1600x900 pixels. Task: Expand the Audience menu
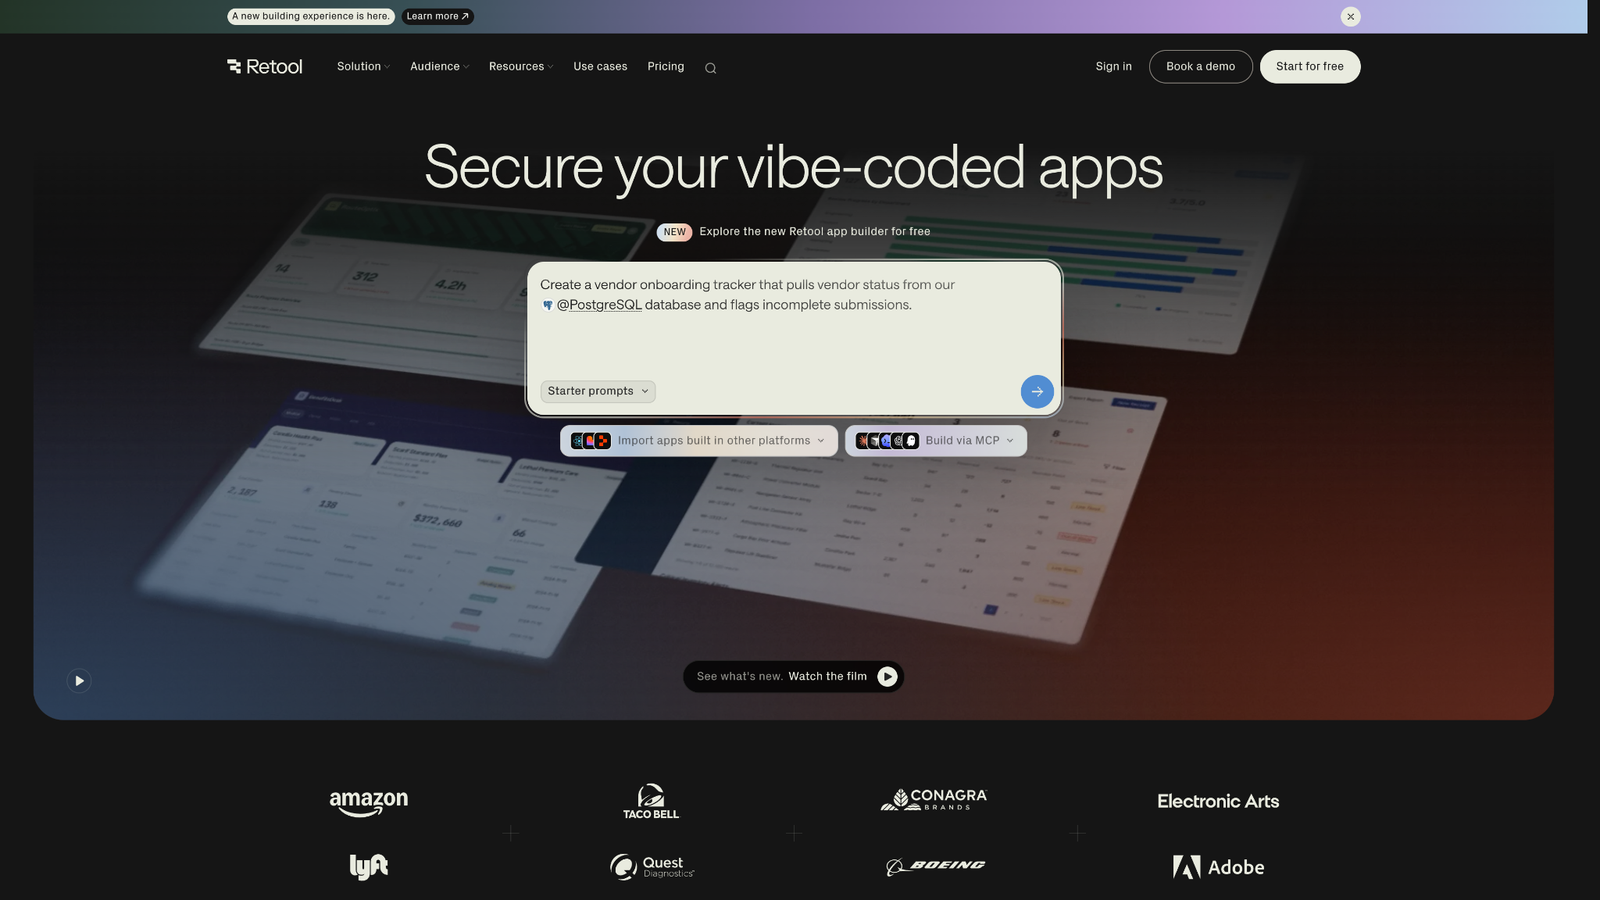pos(439,67)
